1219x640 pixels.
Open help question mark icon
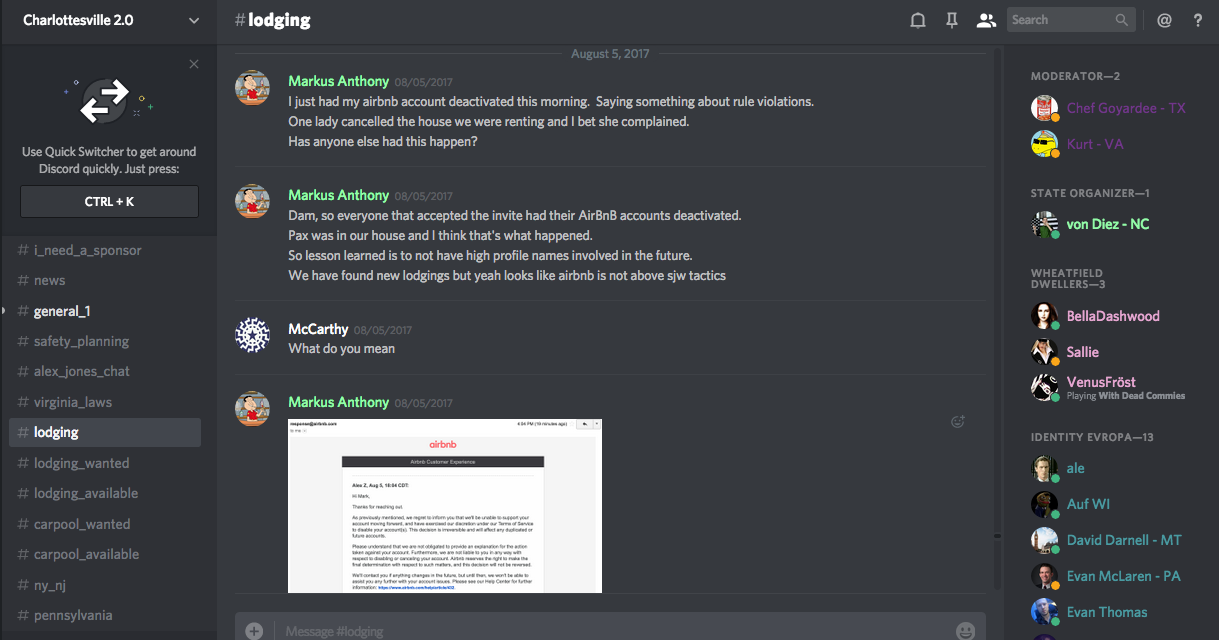[1198, 20]
